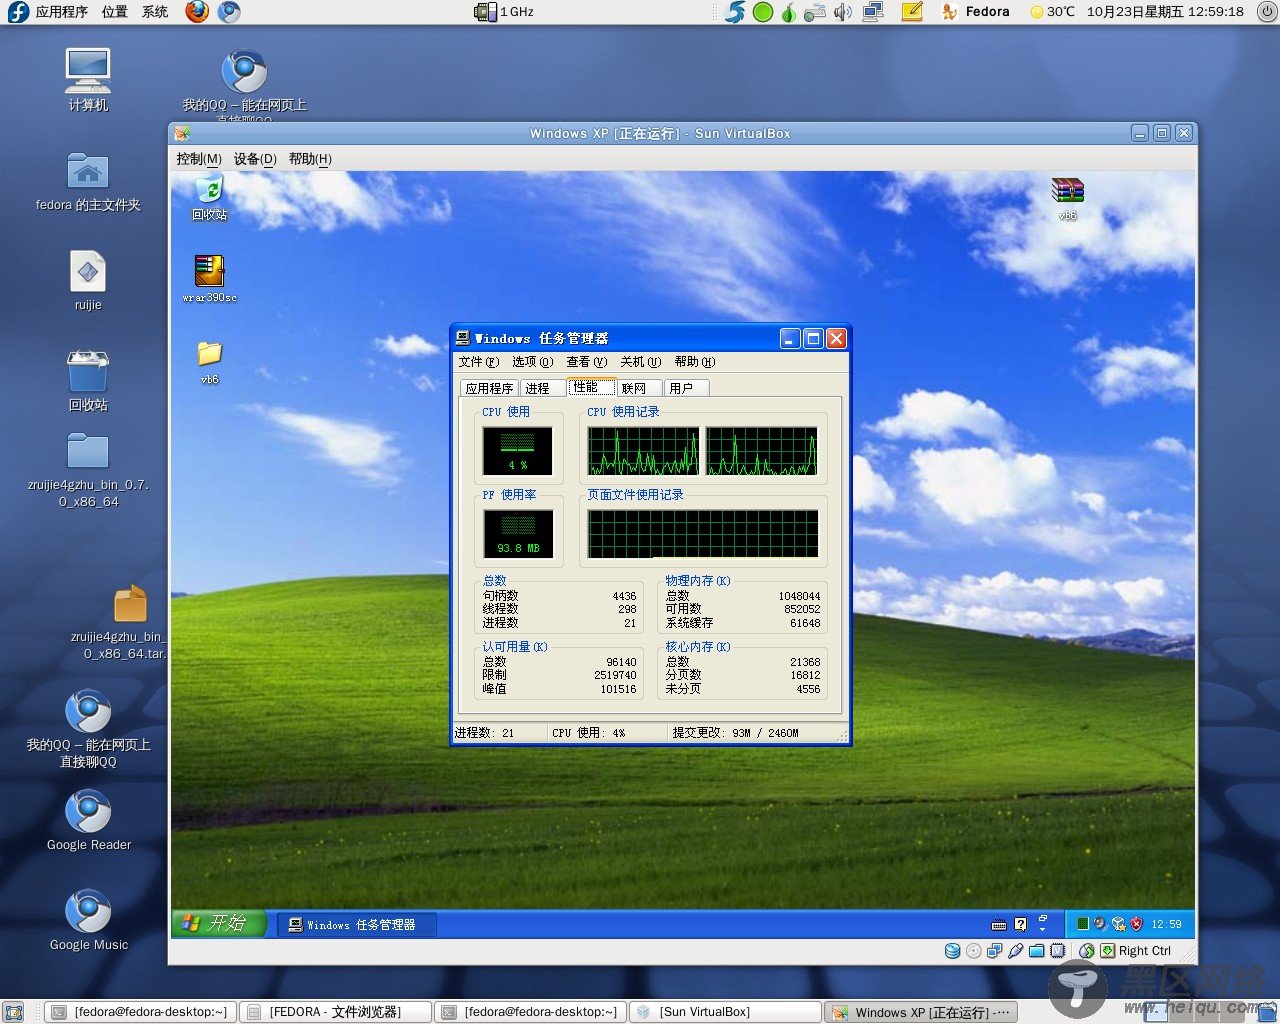The width and height of the screenshot is (1280, 1024).
Task: Launch Firefox from the top panel
Action: [197, 12]
